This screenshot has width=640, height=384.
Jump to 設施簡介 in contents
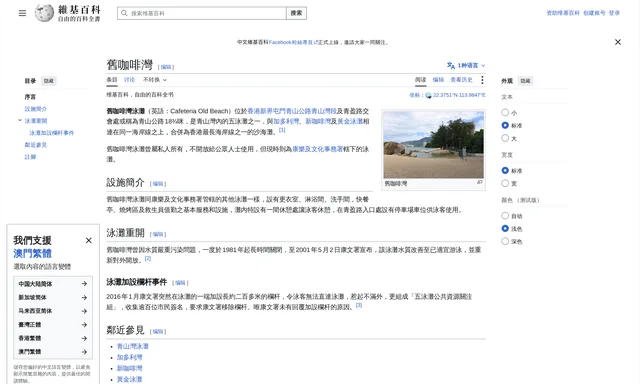click(36, 109)
